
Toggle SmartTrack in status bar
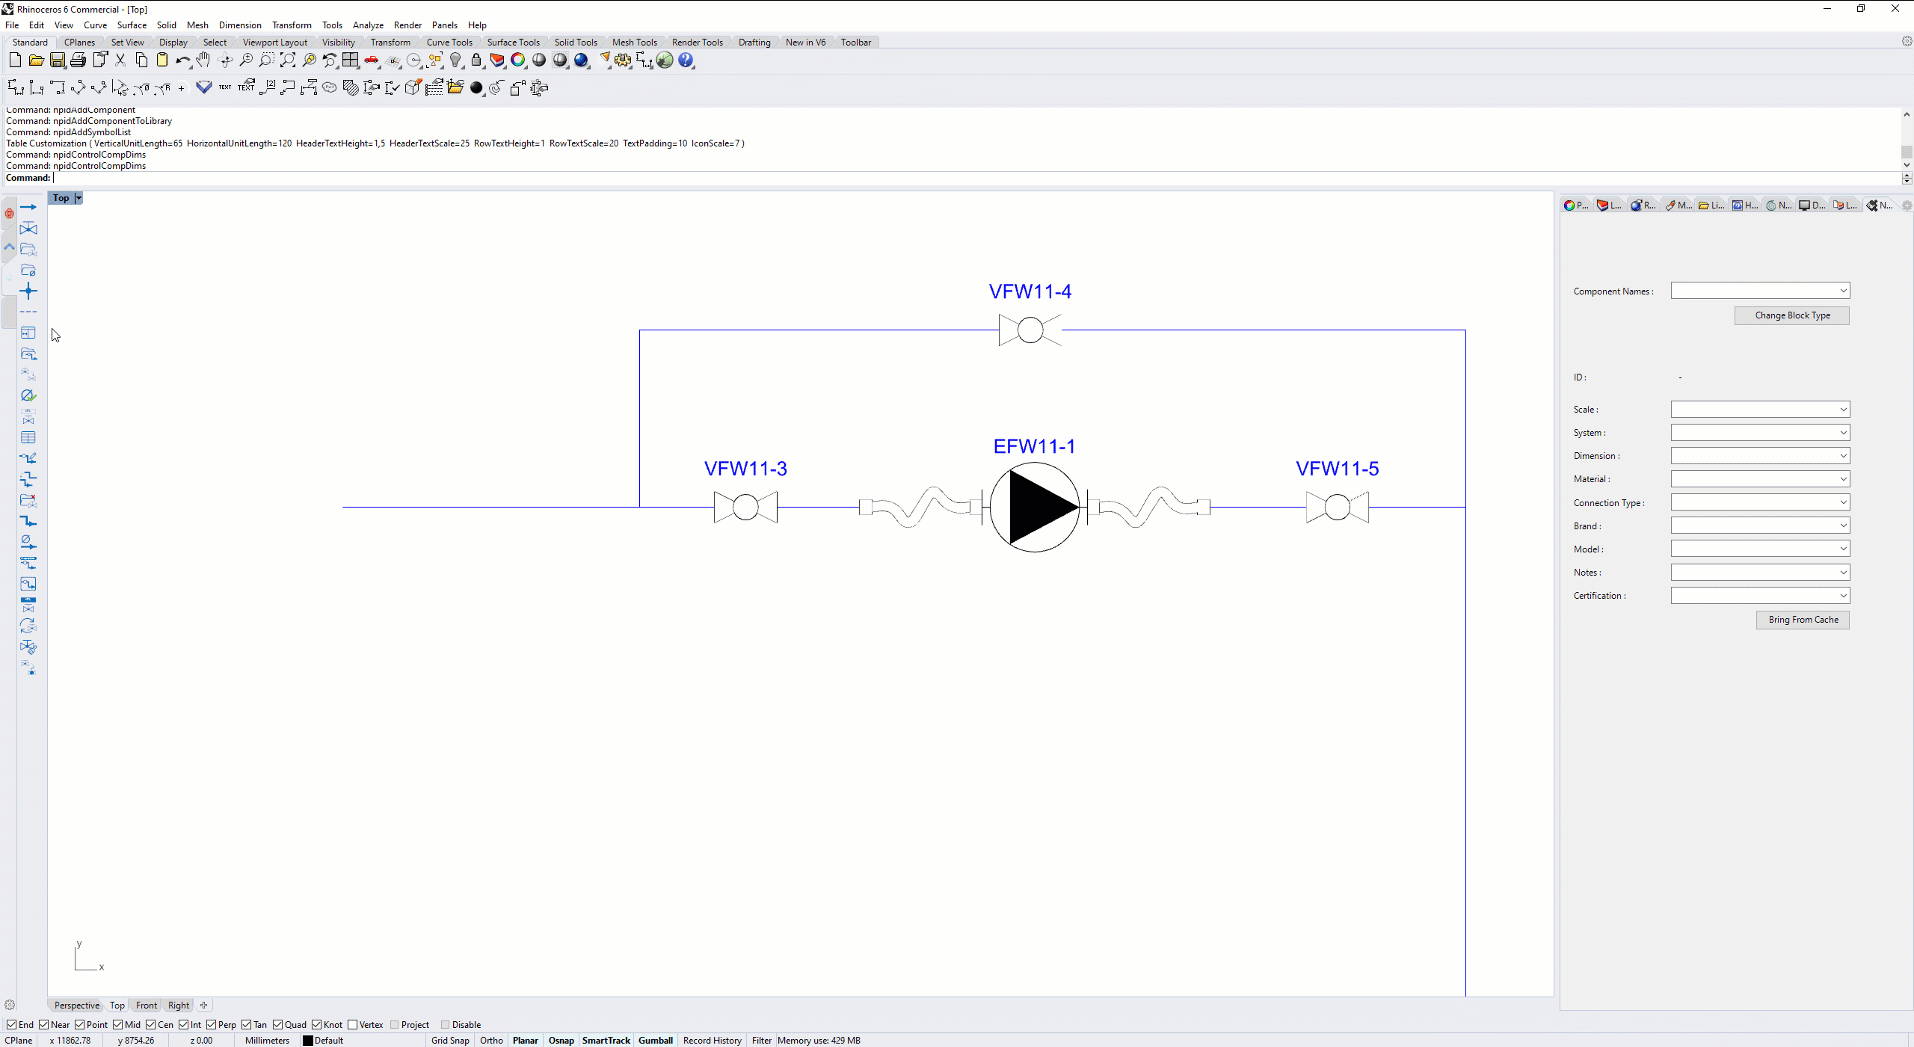pos(606,1040)
